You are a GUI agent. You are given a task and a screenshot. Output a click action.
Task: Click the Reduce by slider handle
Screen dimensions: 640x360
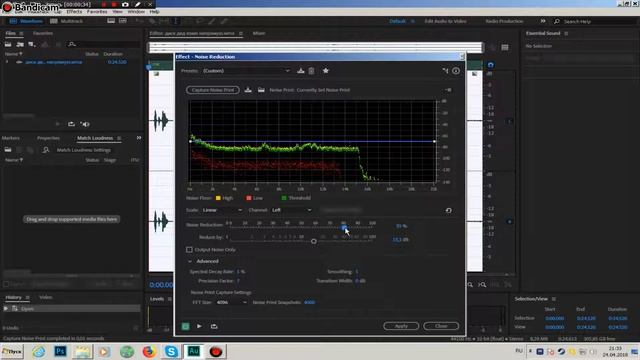(313, 241)
